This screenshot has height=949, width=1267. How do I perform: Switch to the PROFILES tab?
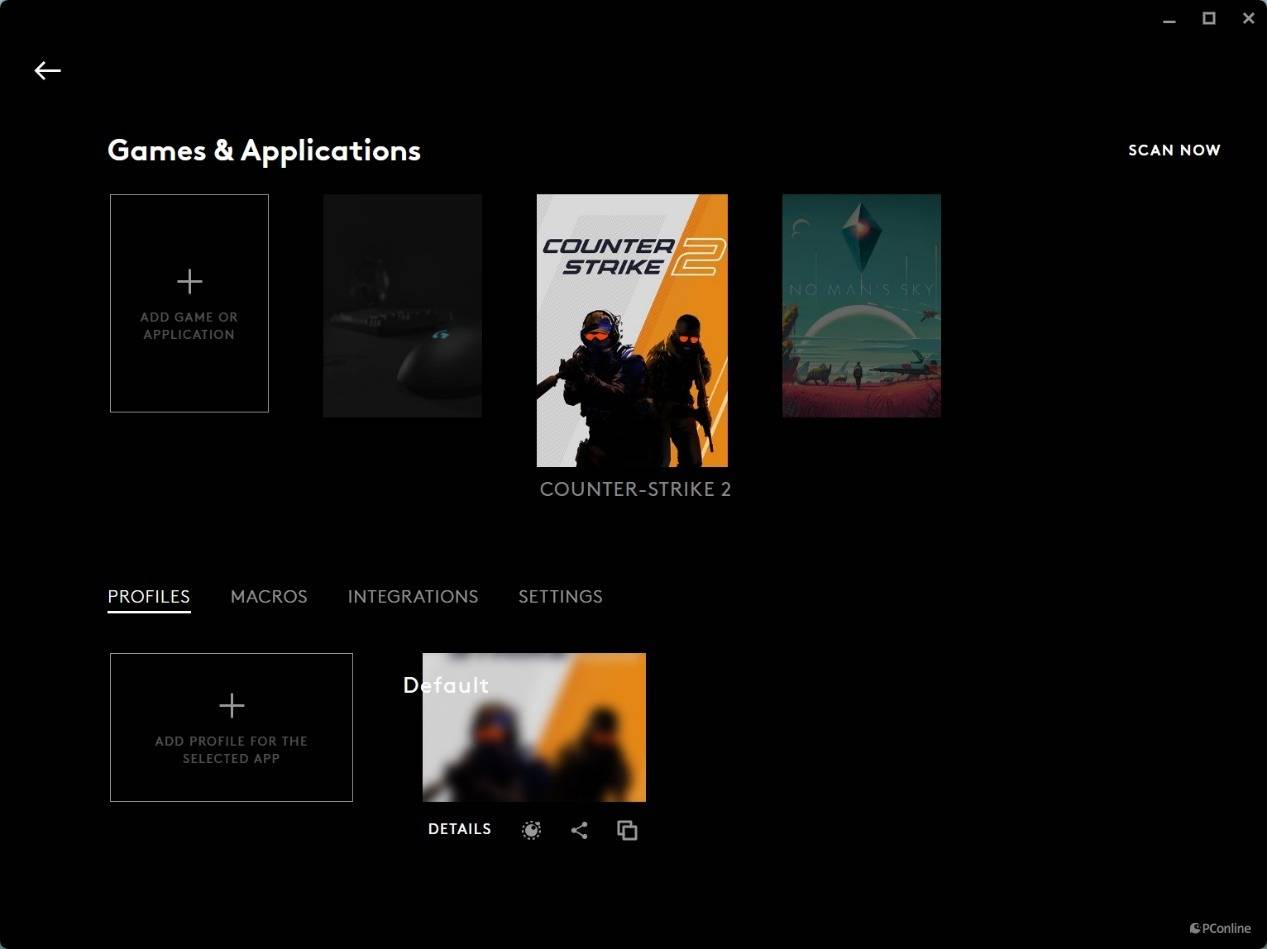149,596
